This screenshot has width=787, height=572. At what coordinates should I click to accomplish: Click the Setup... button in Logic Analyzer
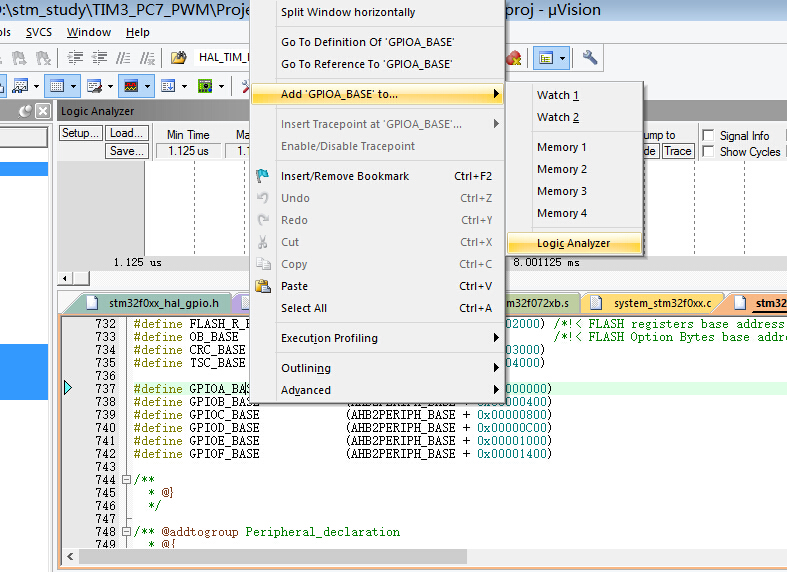pyautogui.click(x=81, y=133)
